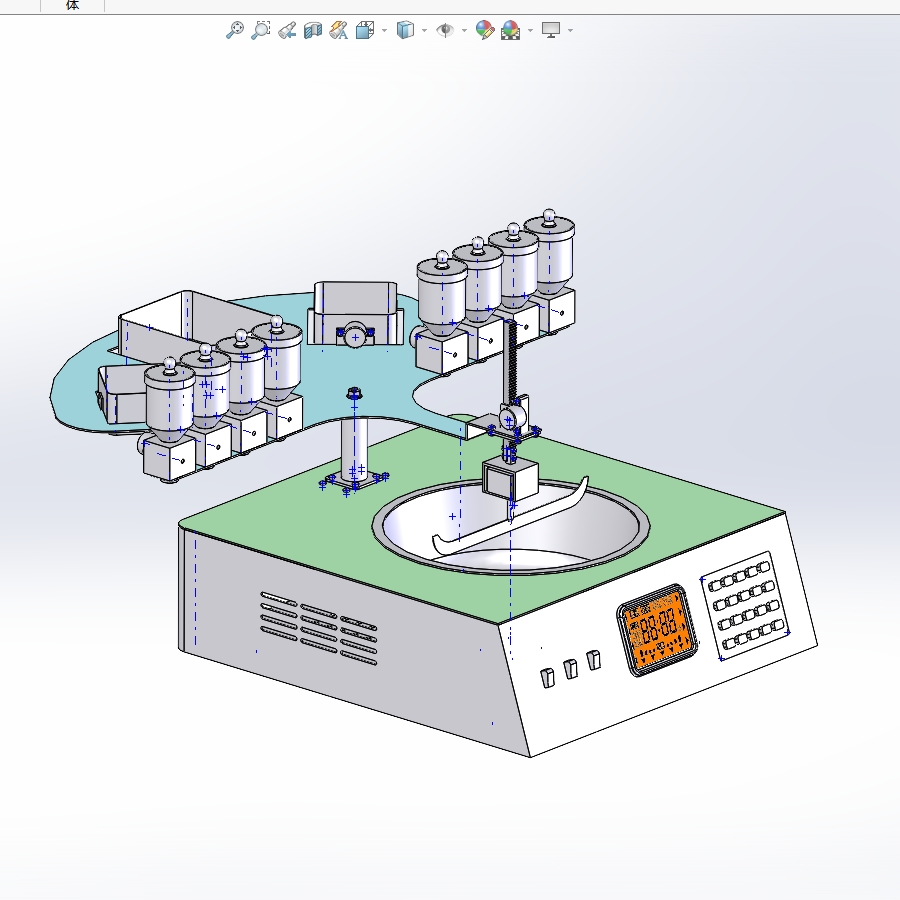The width and height of the screenshot is (900, 900).
Task: Select the keypad panel on the machine front
Action: (x=745, y=606)
